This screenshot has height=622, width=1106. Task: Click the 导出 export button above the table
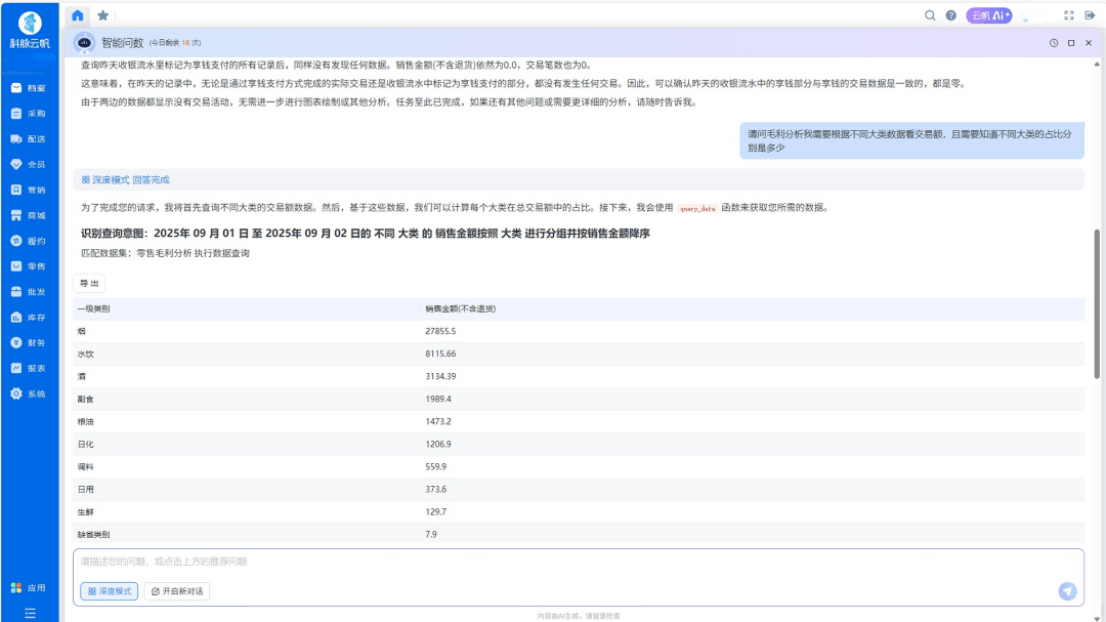[x=89, y=283]
